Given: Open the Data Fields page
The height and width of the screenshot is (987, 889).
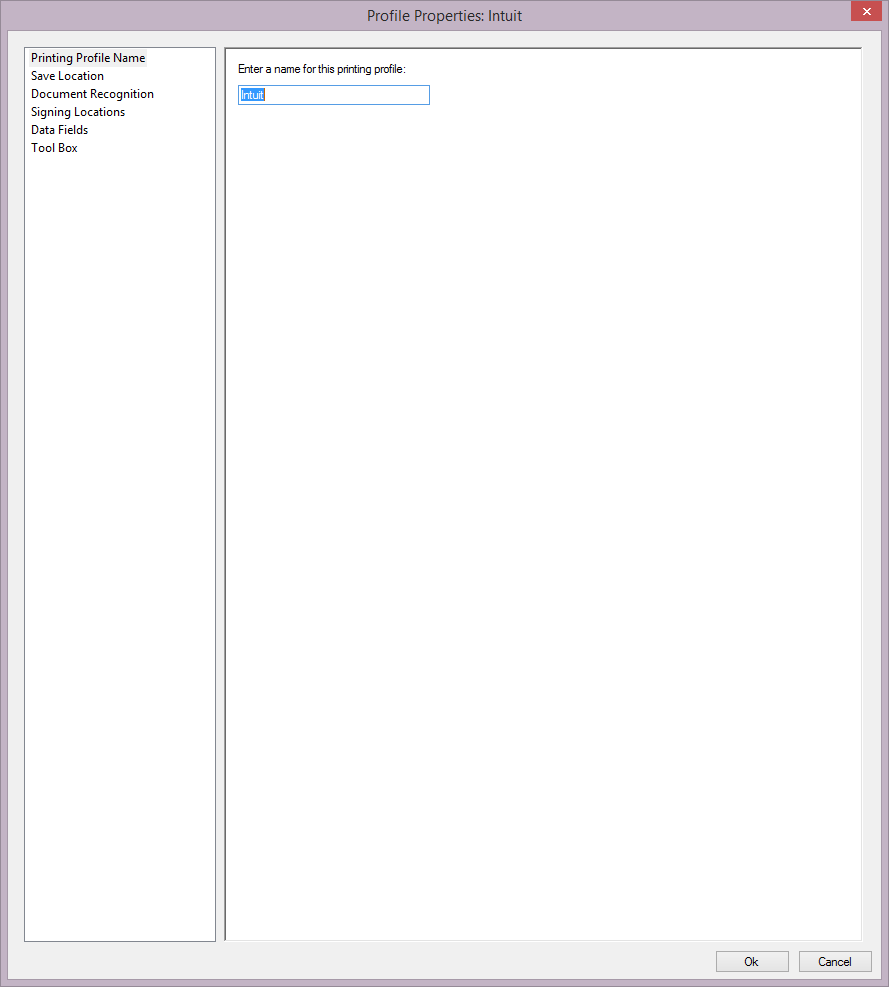Looking at the screenshot, I should click(x=59, y=130).
